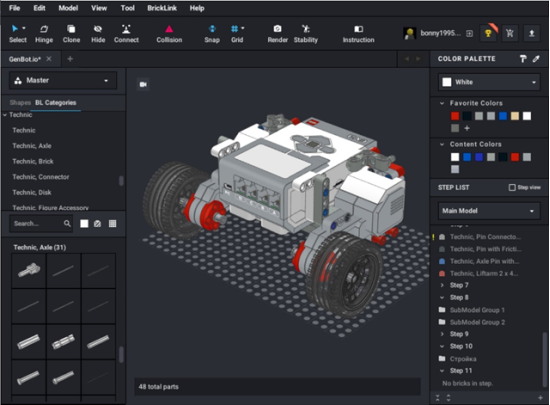
Task: Pick the tan favorite color swatch
Action: [x=515, y=116]
